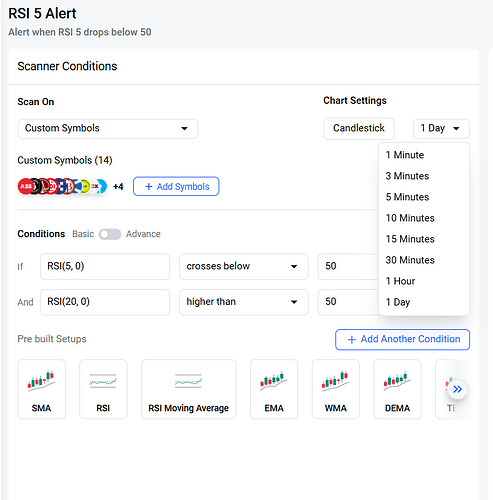Expand the Custom Symbols scan dropdown
The width and height of the screenshot is (493, 500).
pyautogui.click(x=108, y=128)
